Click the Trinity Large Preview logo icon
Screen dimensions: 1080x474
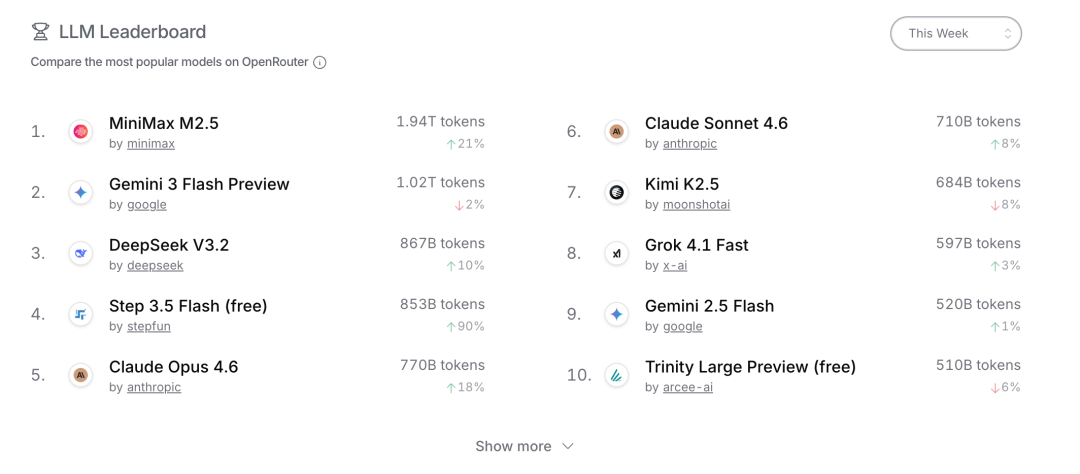[617, 376]
